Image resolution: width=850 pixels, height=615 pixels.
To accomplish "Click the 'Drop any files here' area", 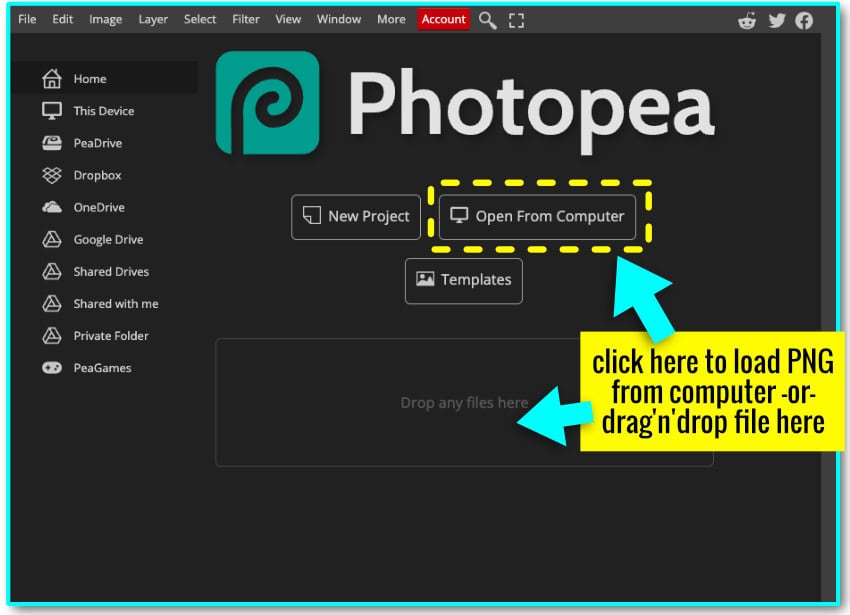I will click(x=464, y=402).
